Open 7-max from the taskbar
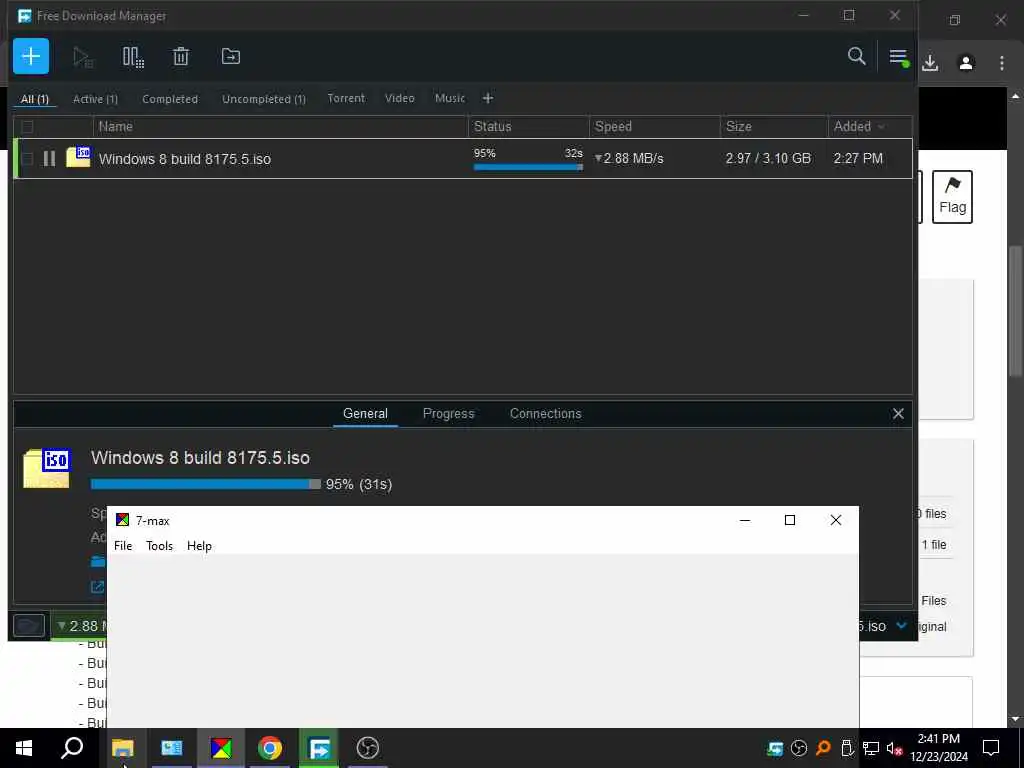 coord(221,748)
